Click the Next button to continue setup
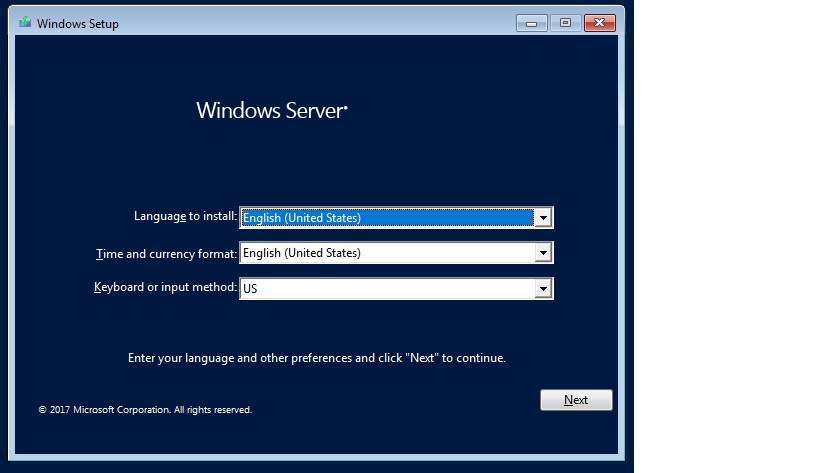The image size is (819, 473). [576, 400]
